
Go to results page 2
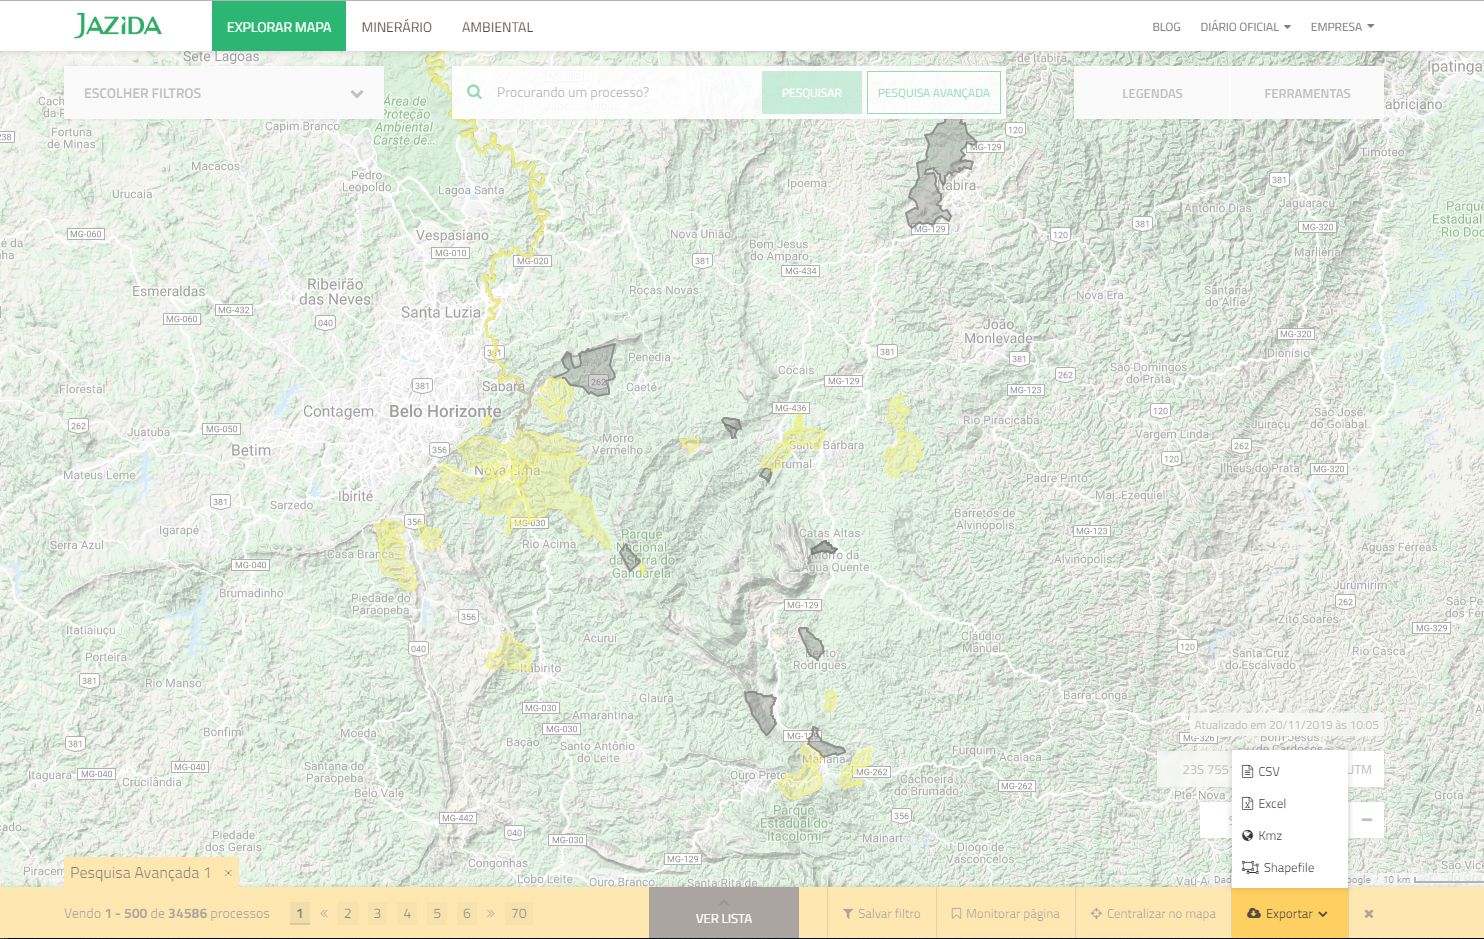347,913
